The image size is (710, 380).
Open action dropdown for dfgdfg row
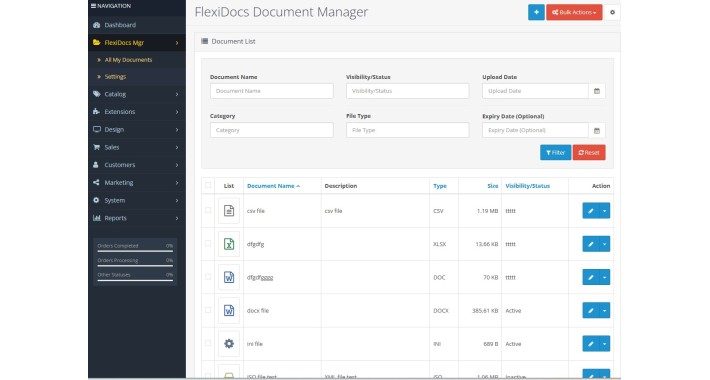pos(604,244)
